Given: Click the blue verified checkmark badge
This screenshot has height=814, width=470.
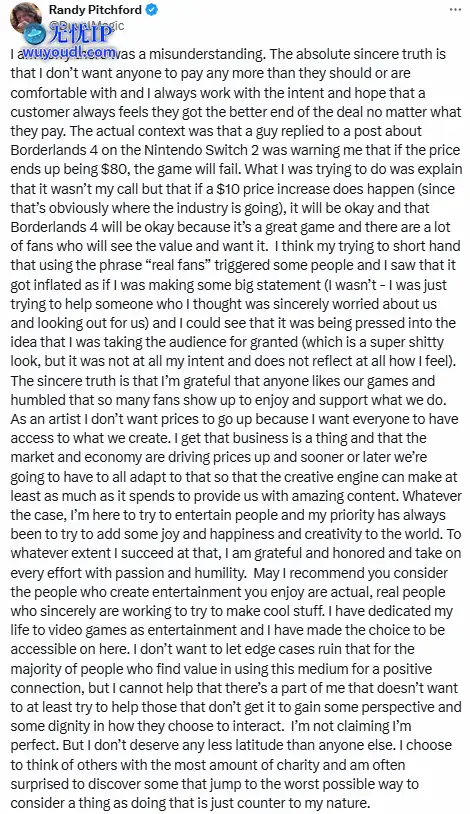Looking at the screenshot, I should (x=152, y=10).
